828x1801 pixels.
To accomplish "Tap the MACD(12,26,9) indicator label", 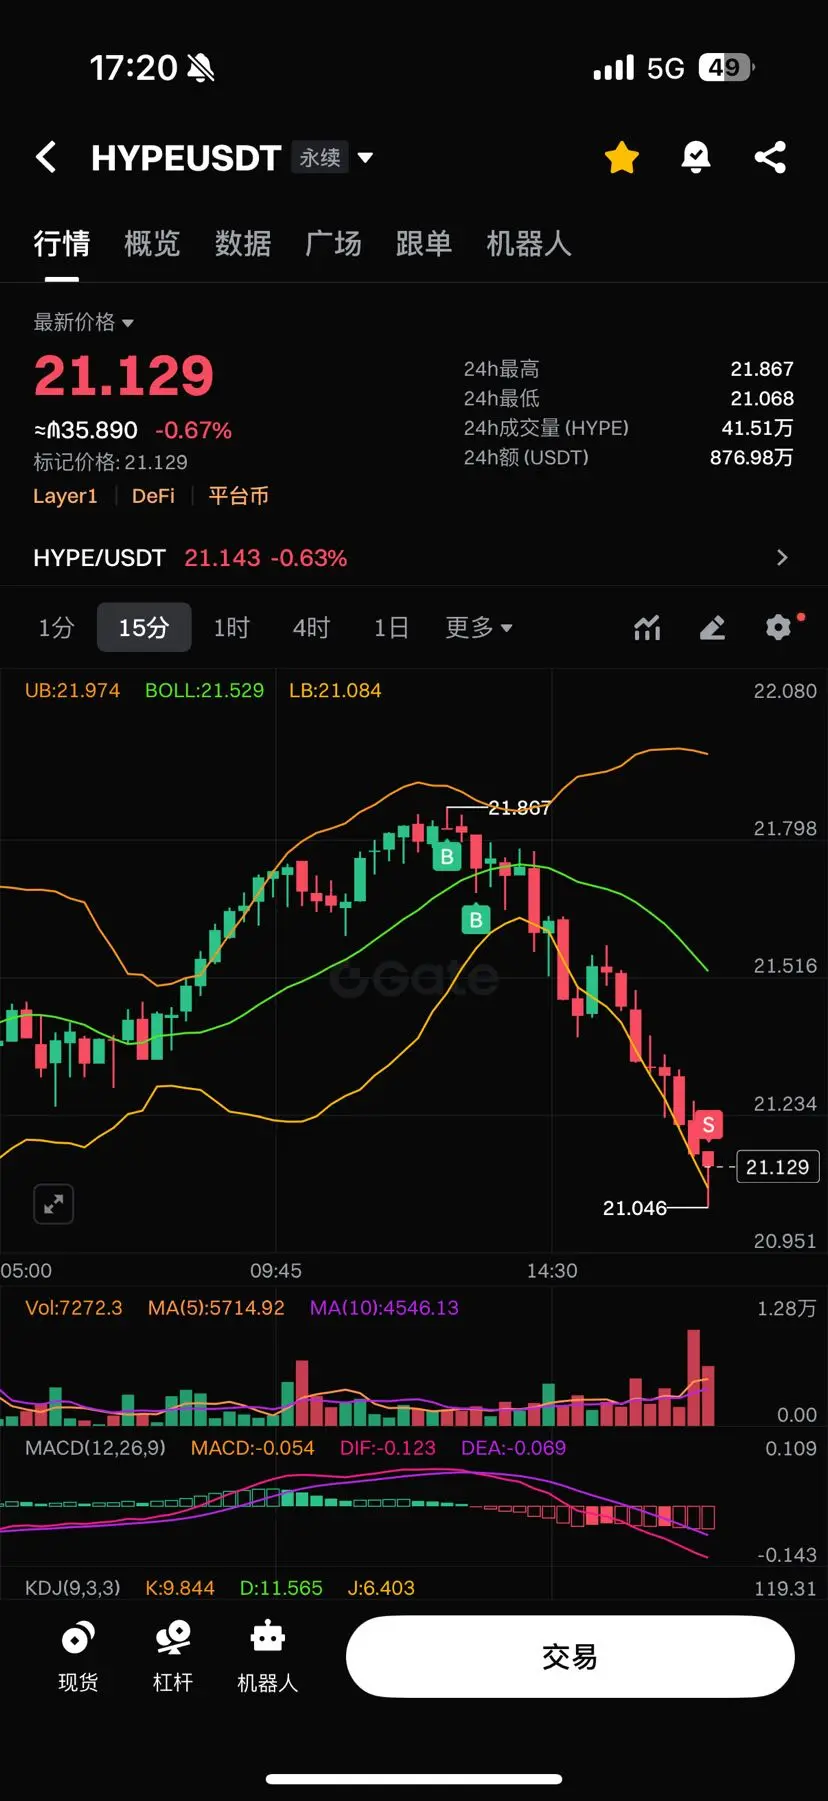I will coord(95,1448).
